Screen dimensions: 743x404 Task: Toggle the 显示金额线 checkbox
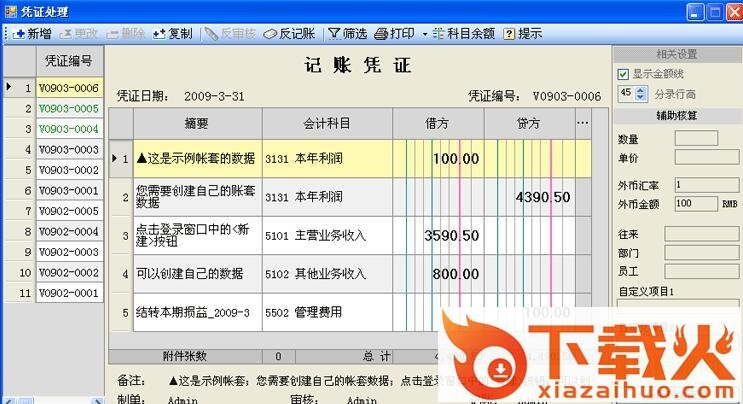click(x=623, y=74)
